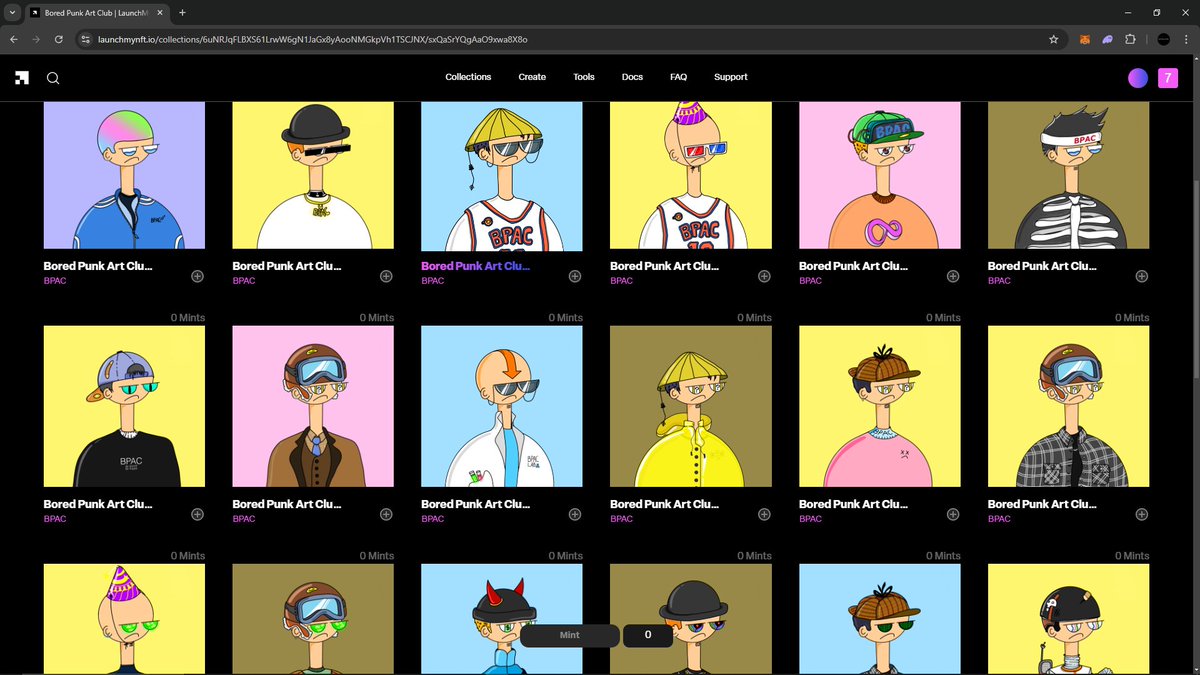Open goggles brown suit punk image on pink
This screenshot has height=675, width=1200.
tap(313, 406)
